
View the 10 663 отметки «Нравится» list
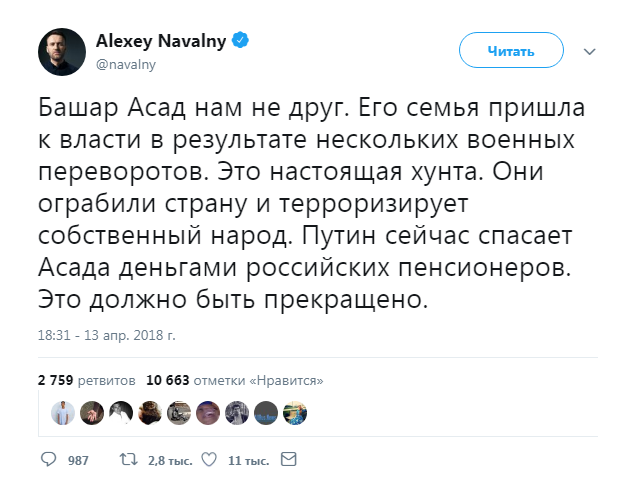[234, 381]
